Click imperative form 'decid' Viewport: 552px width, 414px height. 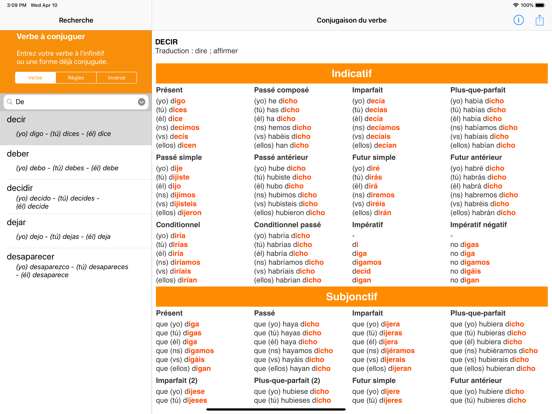pos(361,271)
